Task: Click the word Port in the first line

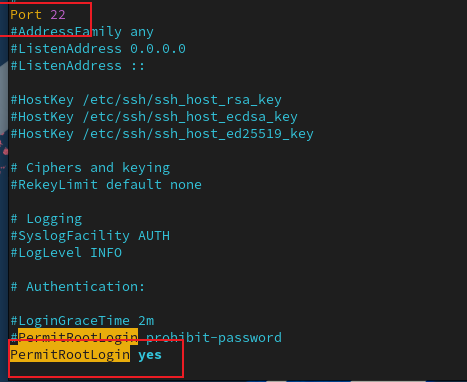Action: coord(26,15)
